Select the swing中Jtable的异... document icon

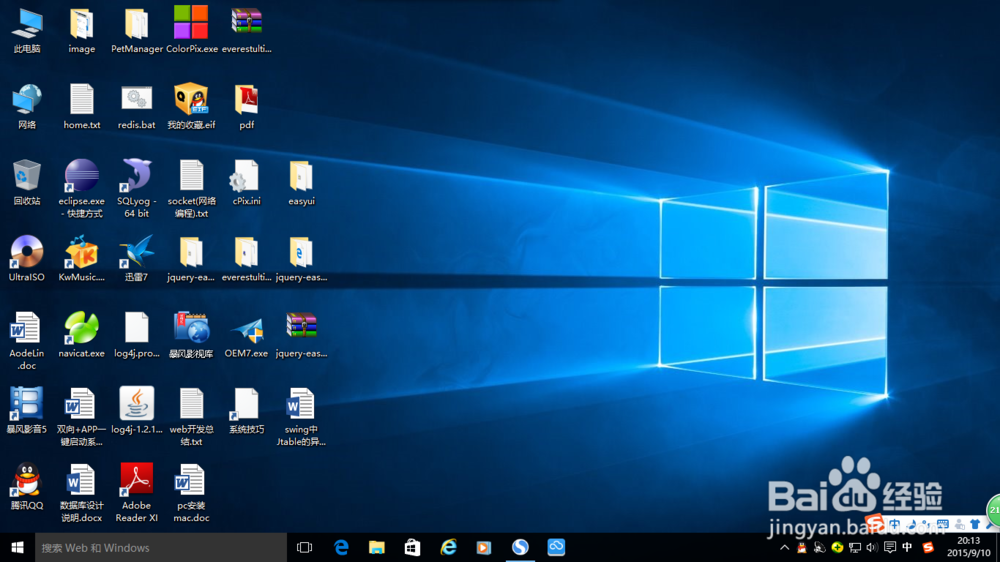(x=301, y=417)
